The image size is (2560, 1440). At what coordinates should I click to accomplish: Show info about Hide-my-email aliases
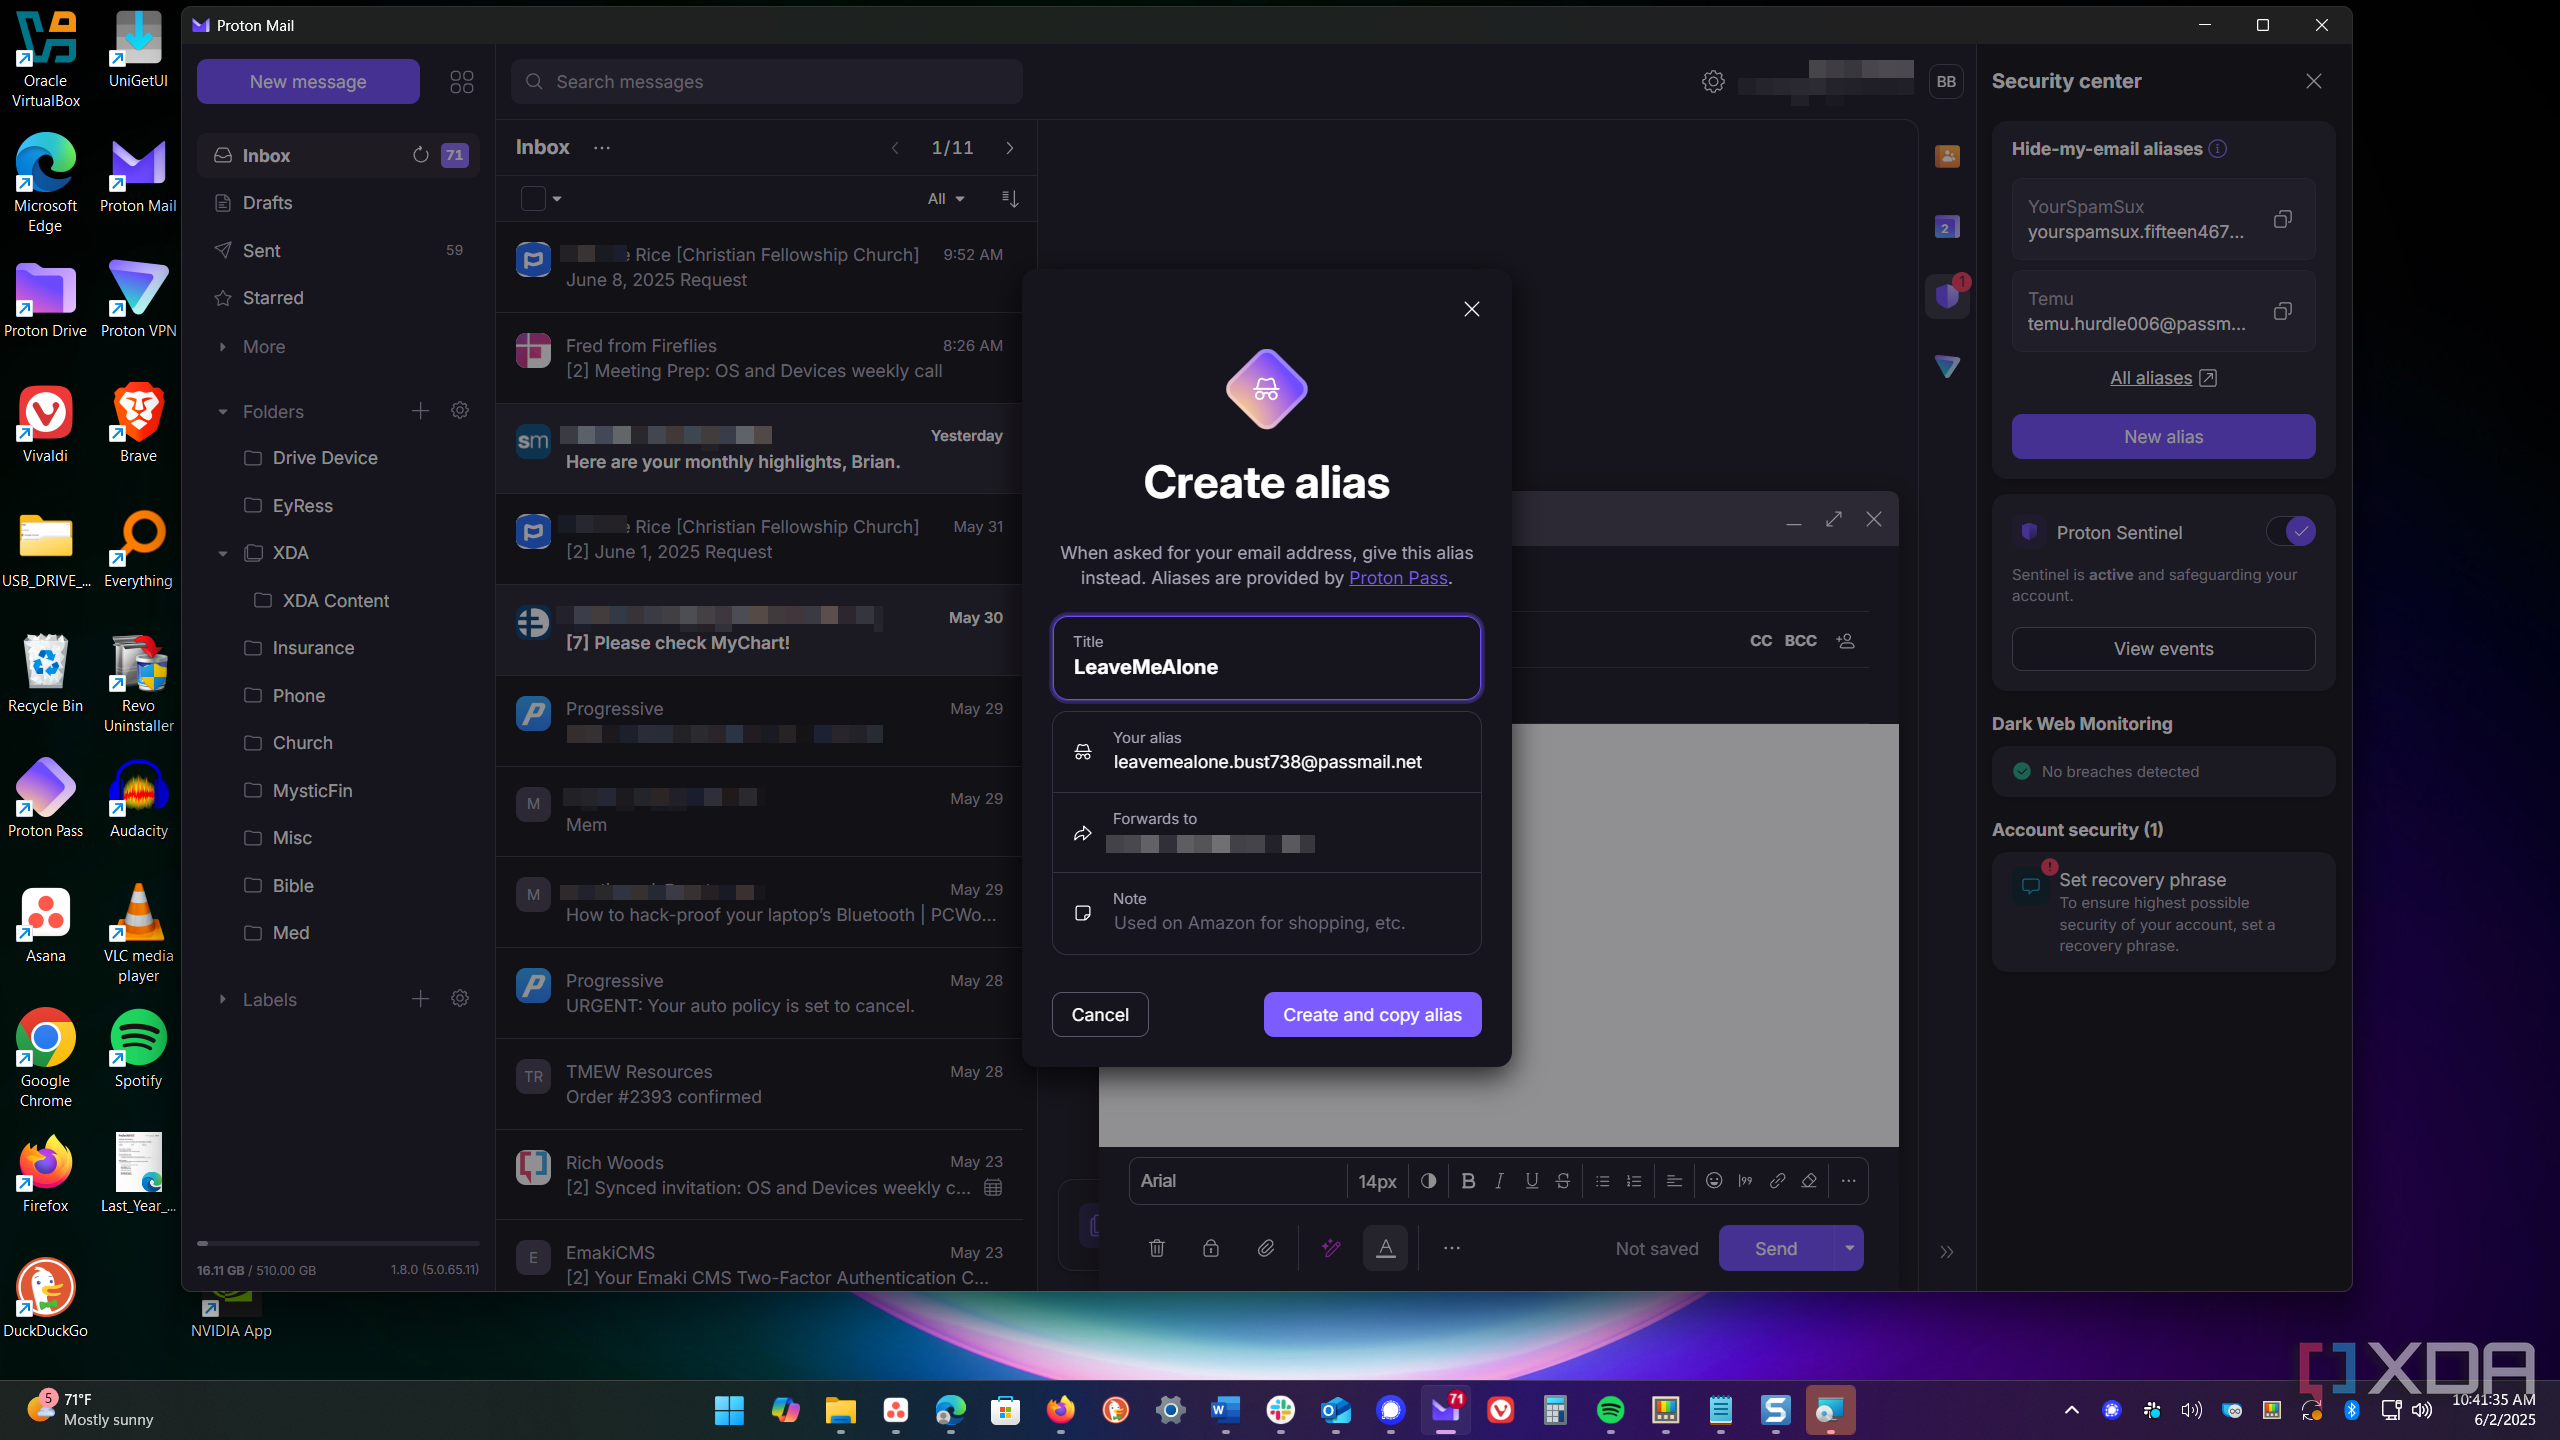pos(2218,149)
